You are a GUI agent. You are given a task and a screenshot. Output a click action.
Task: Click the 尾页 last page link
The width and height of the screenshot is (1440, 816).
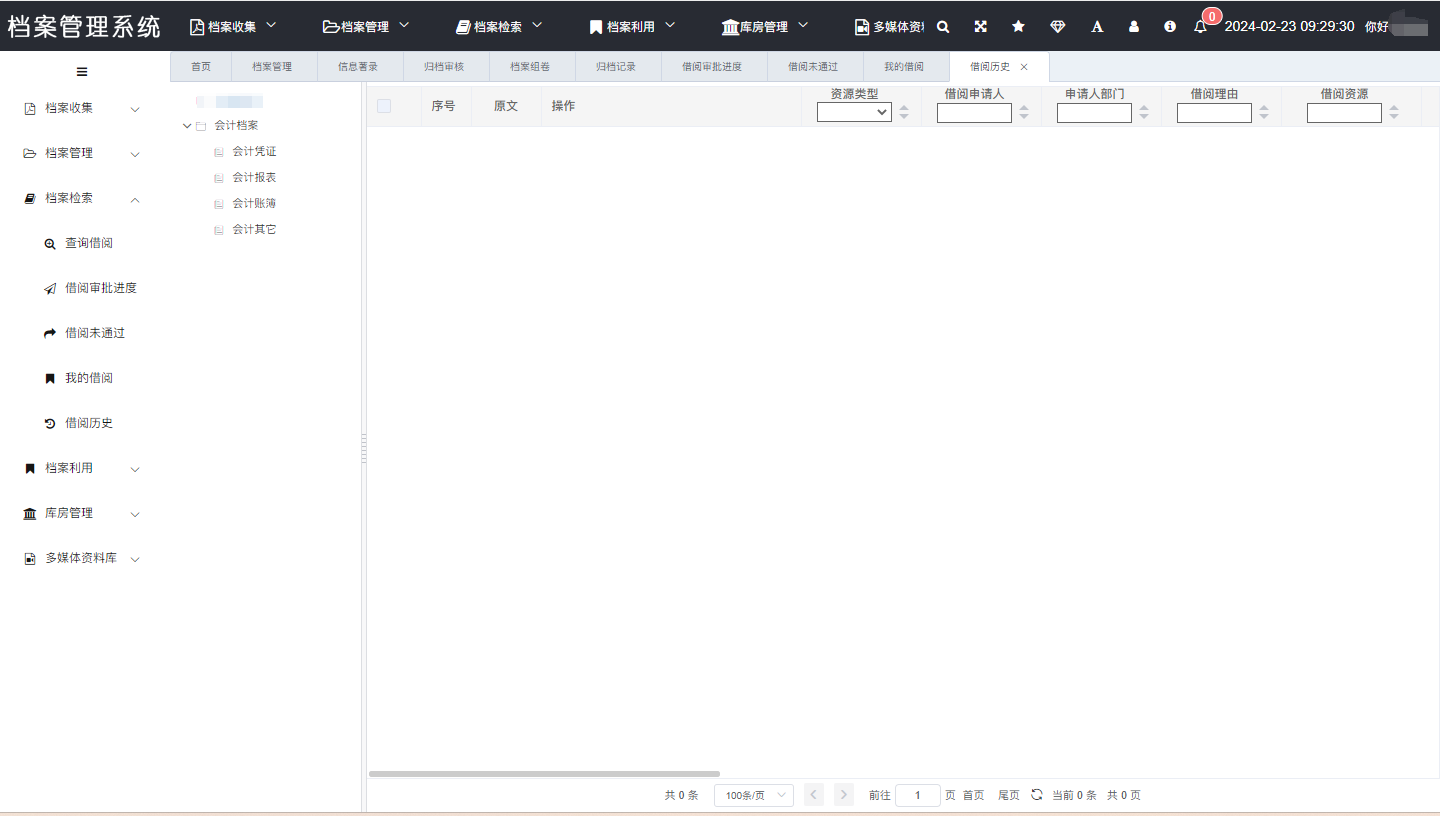(1009, 795)
